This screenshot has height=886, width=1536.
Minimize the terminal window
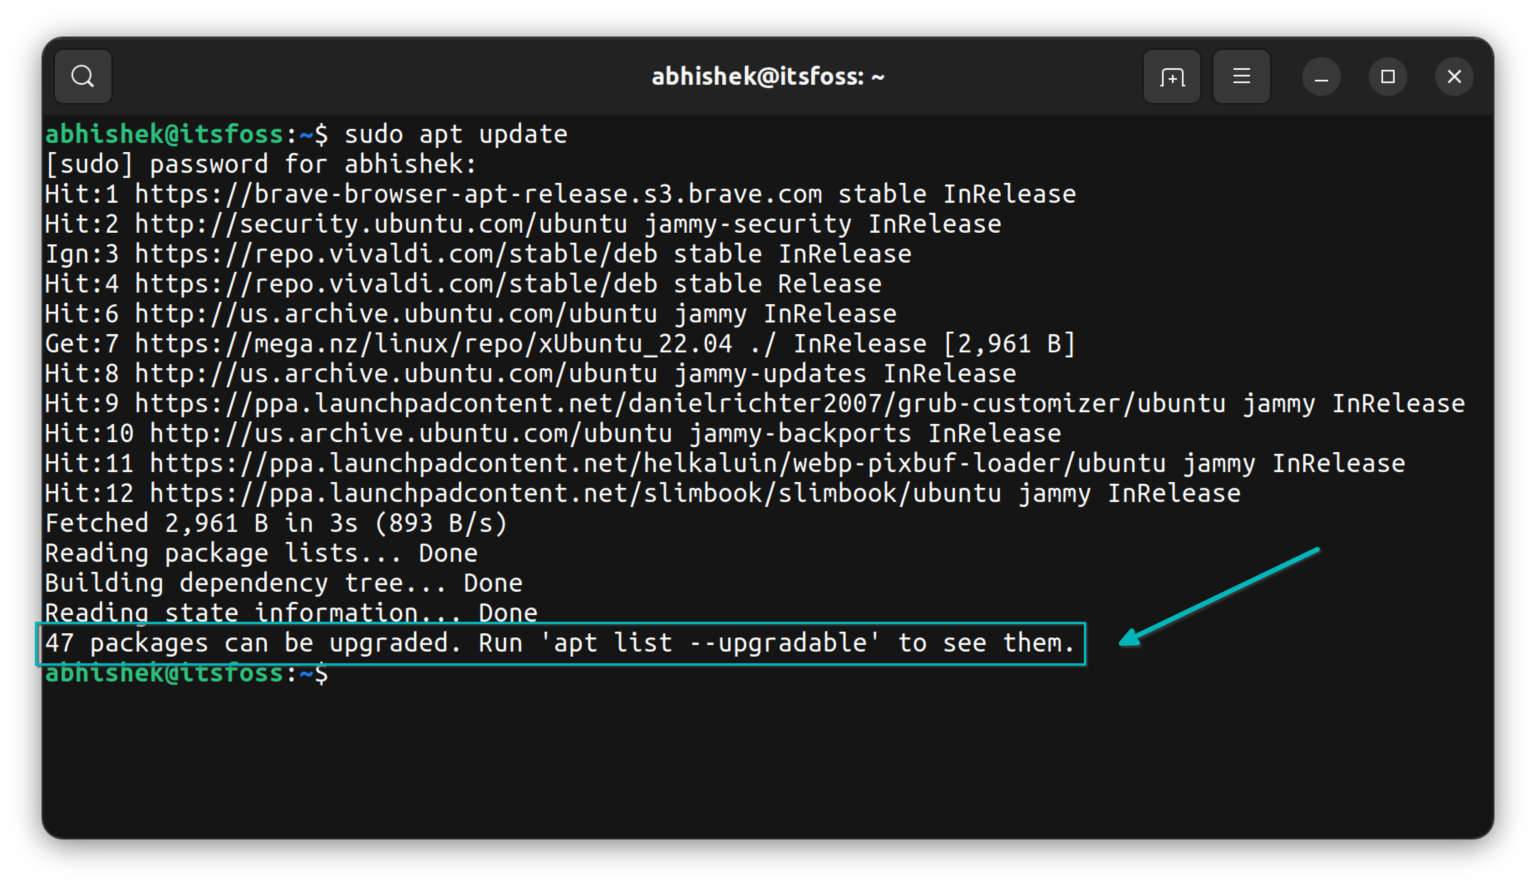1321,76
